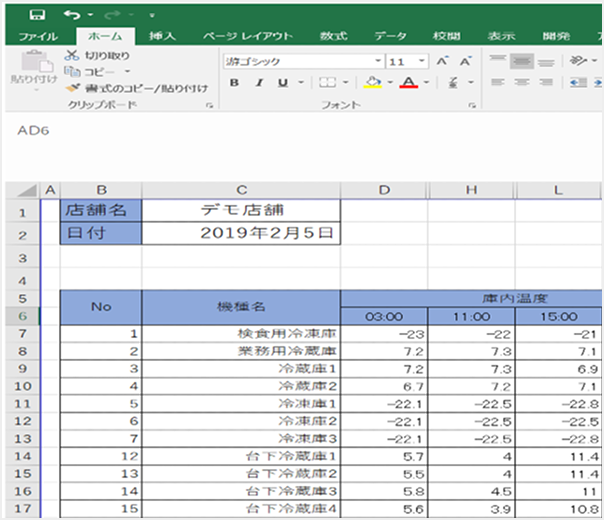Image resolution: width=604 pixels, height=520 pixels.
Task: Open the 校閲 ribbon tab
Action: (446, 36)
